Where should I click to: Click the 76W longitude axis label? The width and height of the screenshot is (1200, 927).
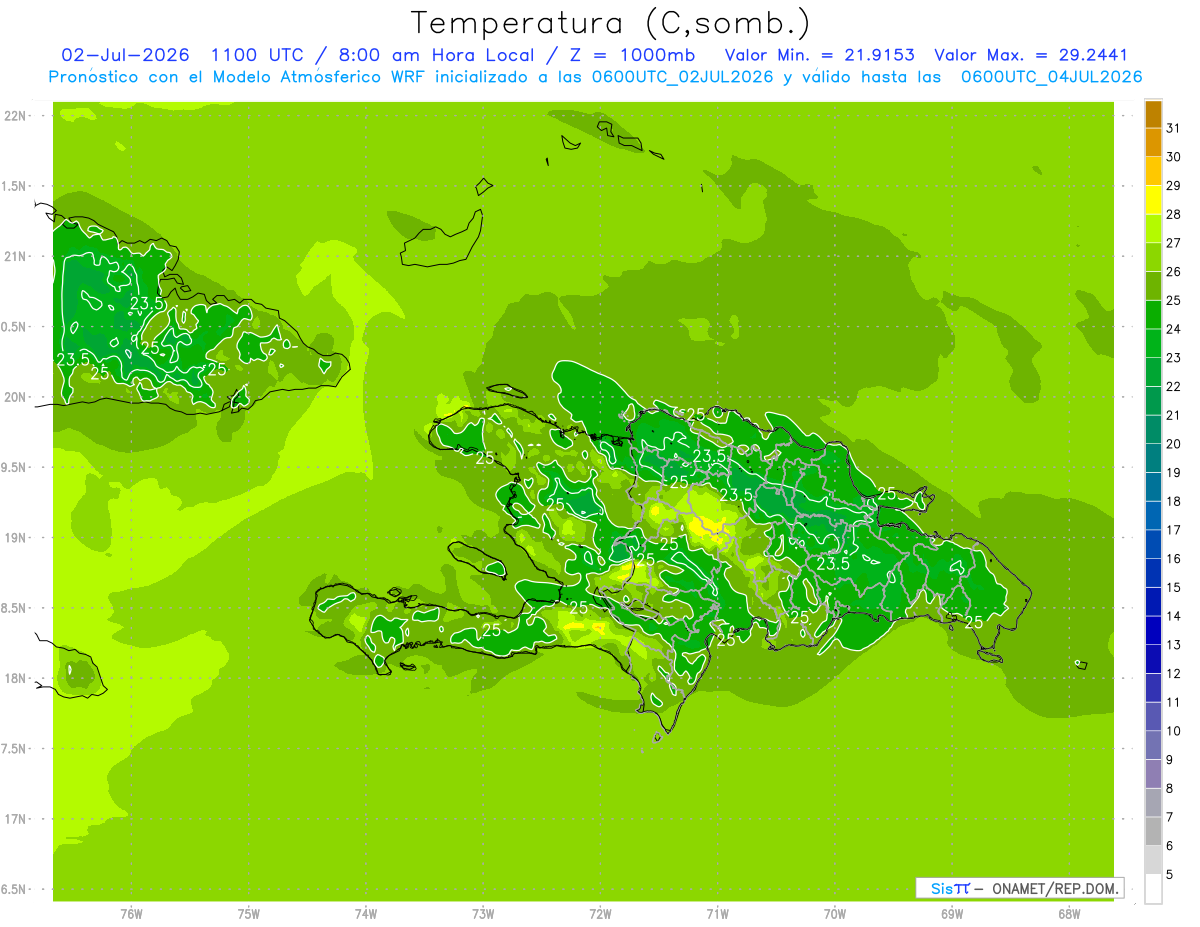tap(131, 913)
